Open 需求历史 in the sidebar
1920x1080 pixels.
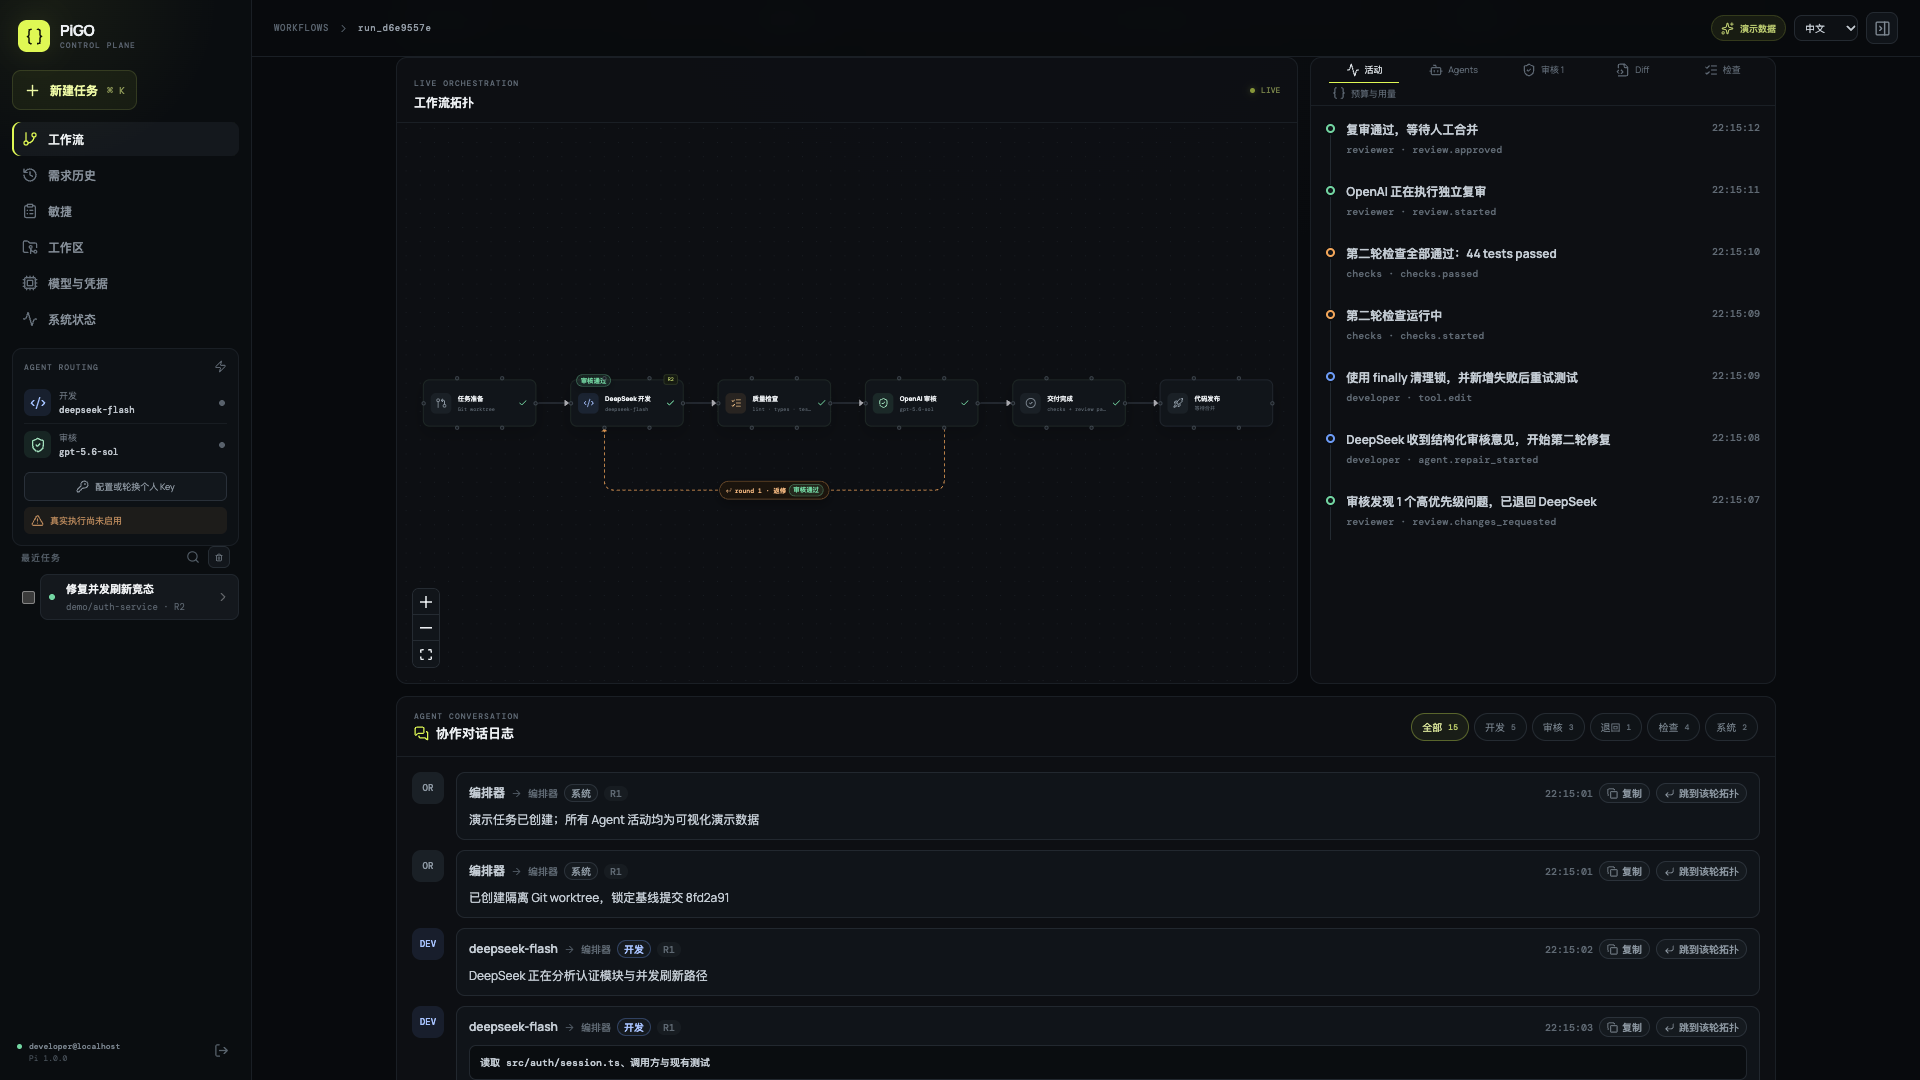tap(125, 175)
